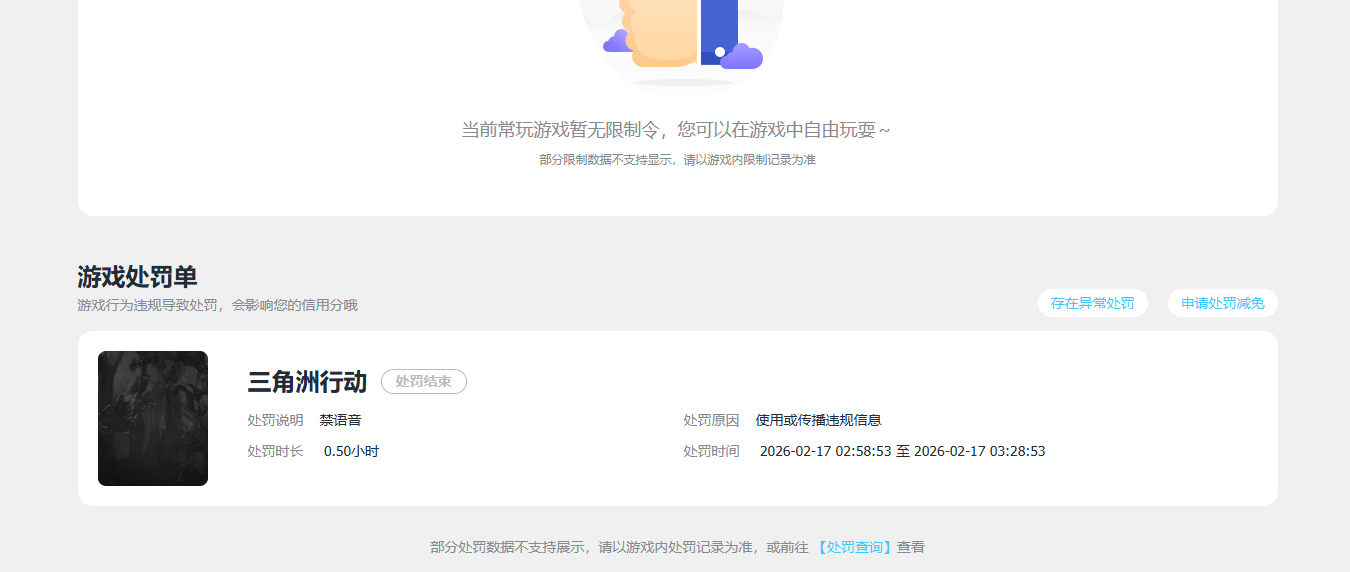Click the 处罚说明 label

pyautogui.click(x=275, y=420)
